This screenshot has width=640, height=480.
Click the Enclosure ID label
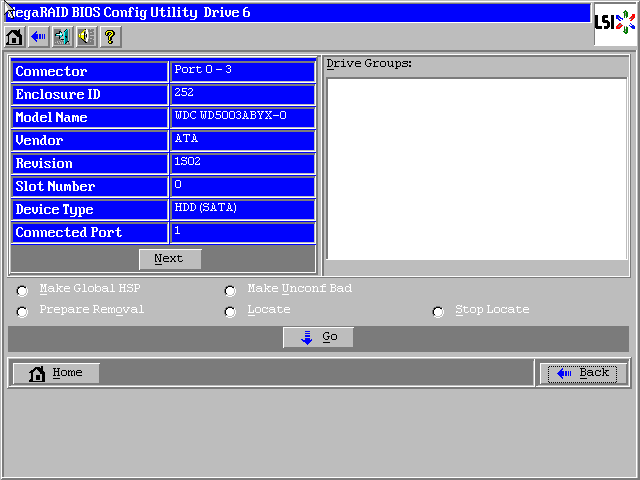point(58,94)
